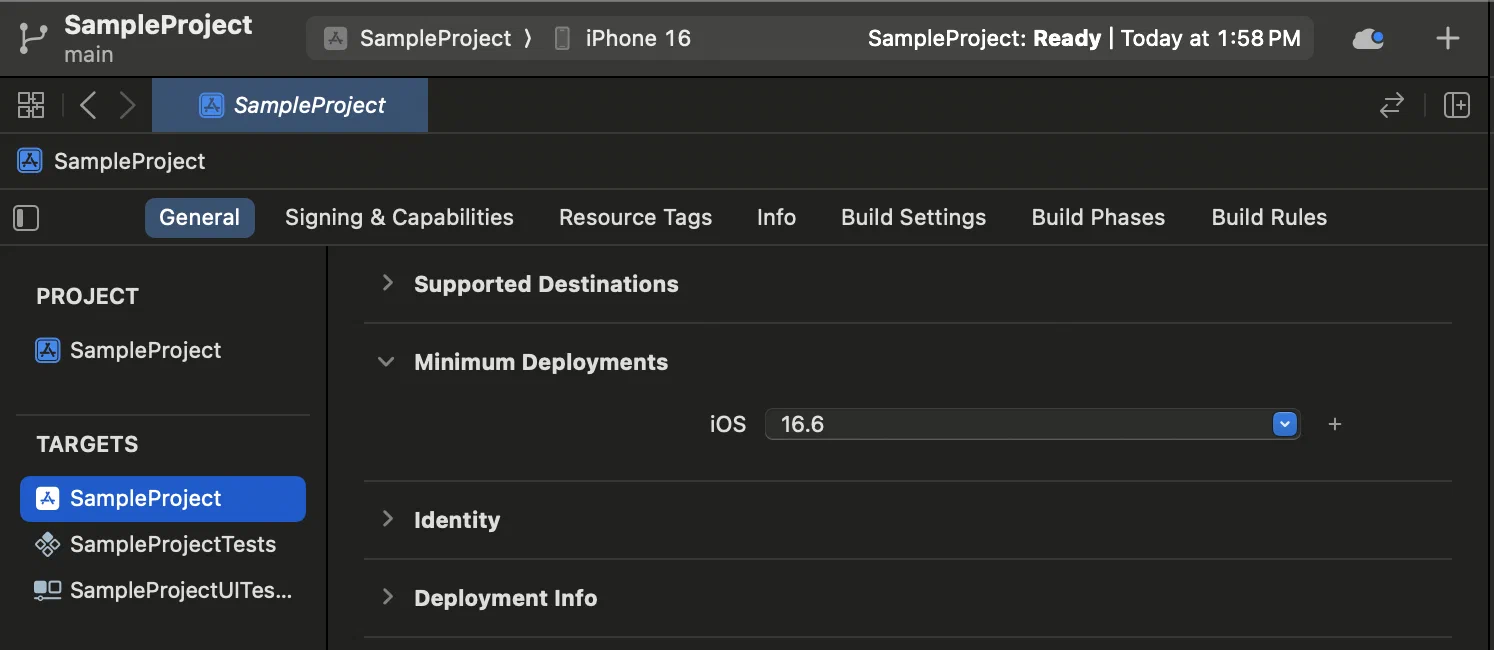Select the SampleProjectTests target
Viewport: 1494px width, 650px height.
click(x=172, y=545)
